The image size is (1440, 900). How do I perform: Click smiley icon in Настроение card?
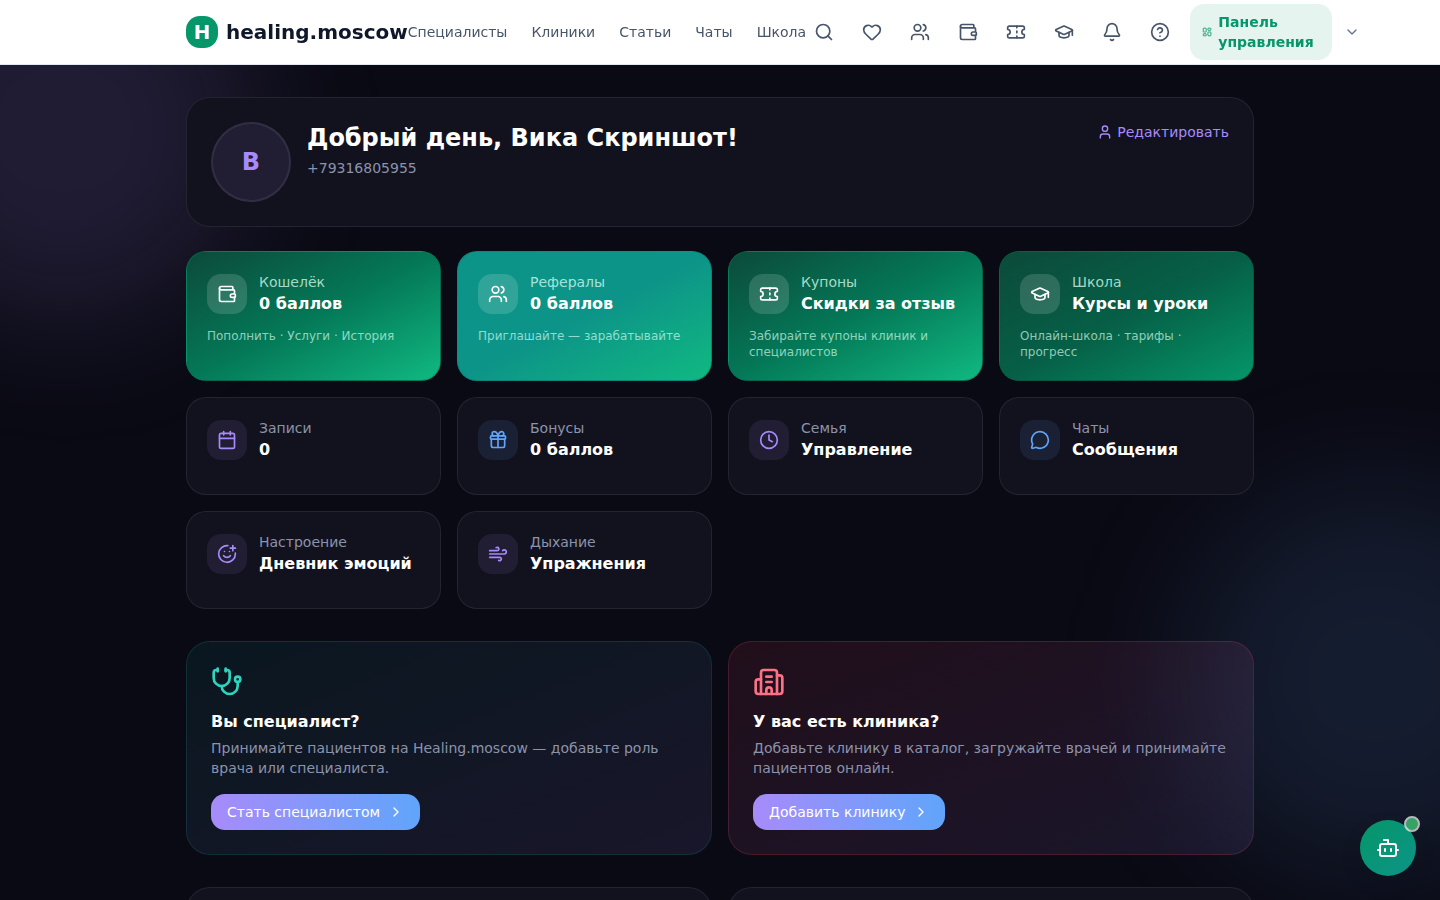(227, 554)
